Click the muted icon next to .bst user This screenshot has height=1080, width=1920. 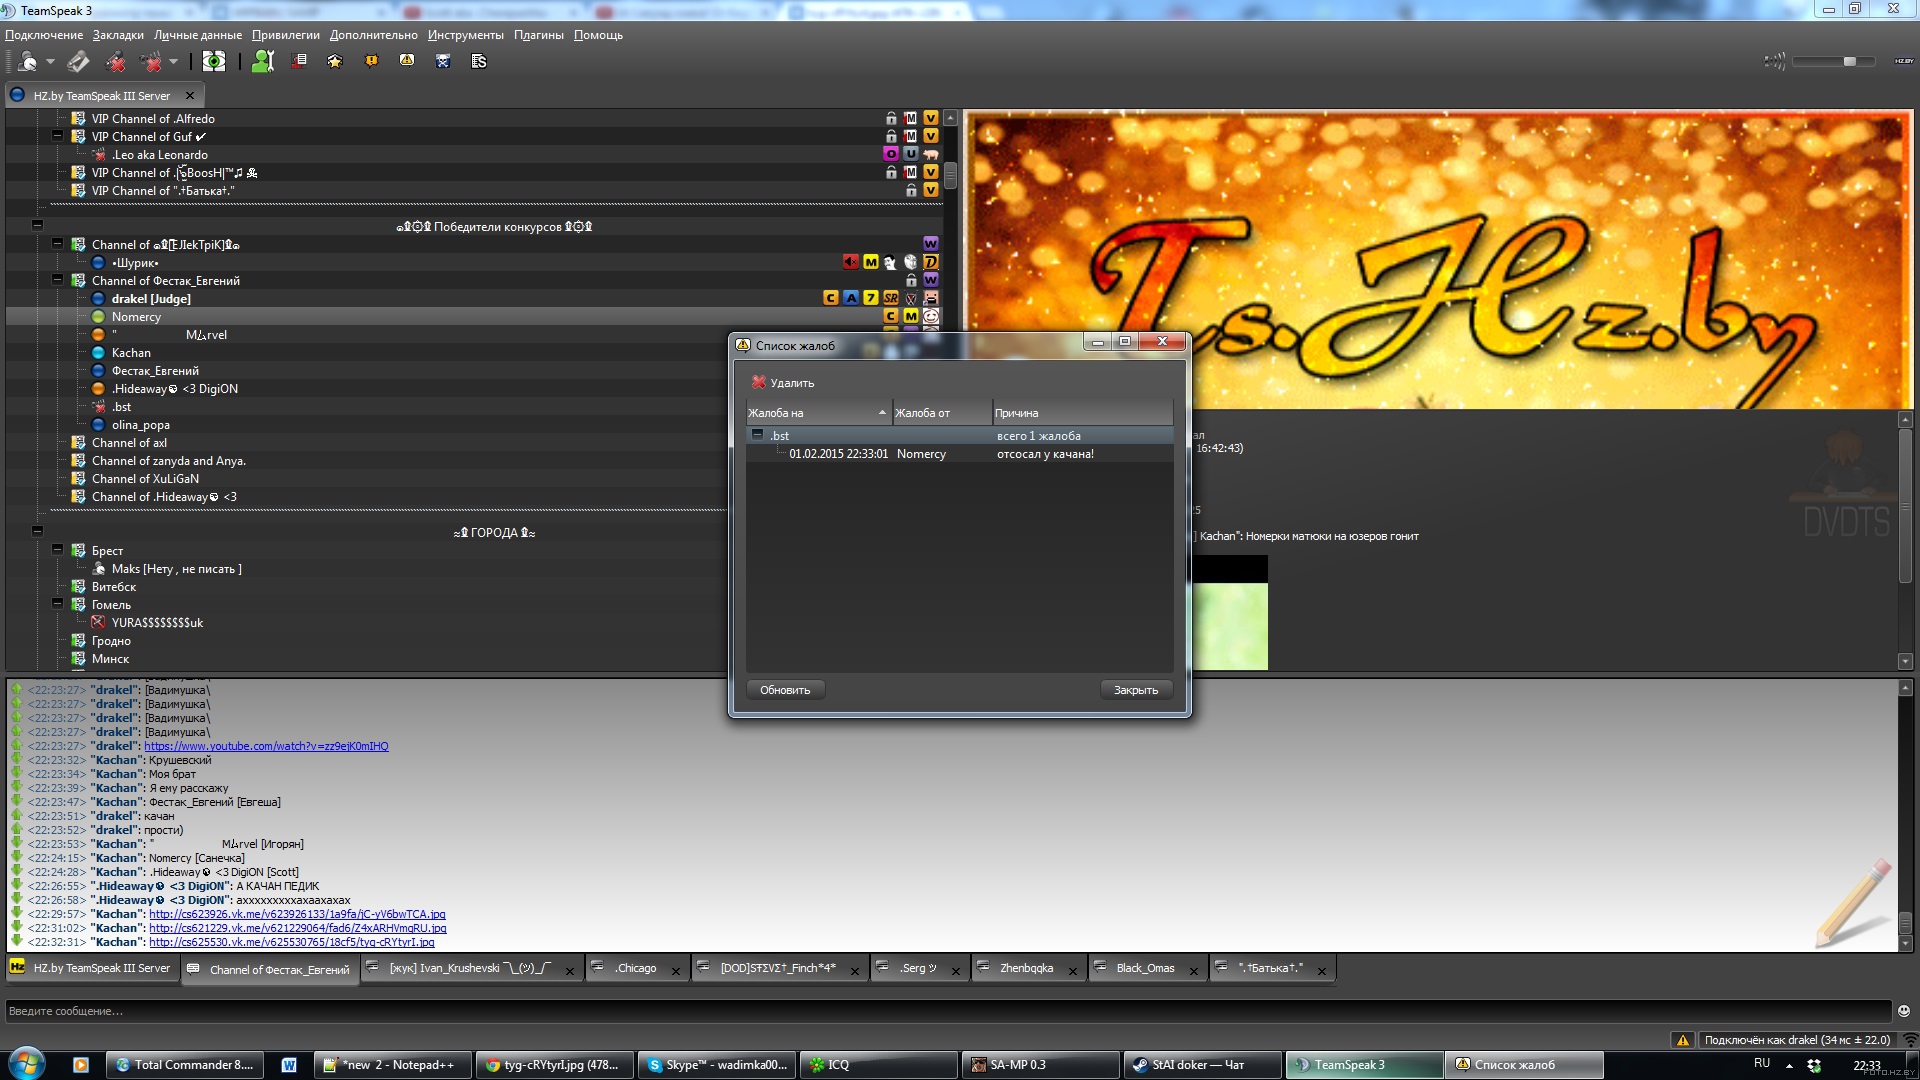click(x=99, y=407)
